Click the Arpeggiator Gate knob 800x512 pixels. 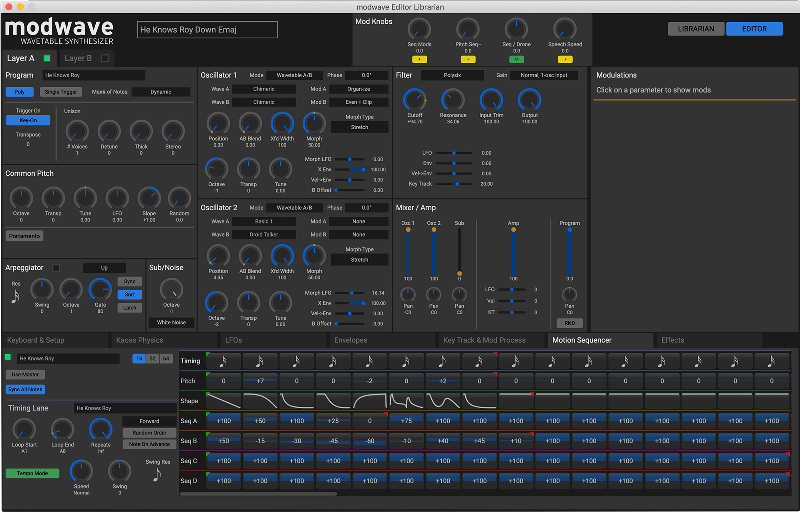point(100,290)
